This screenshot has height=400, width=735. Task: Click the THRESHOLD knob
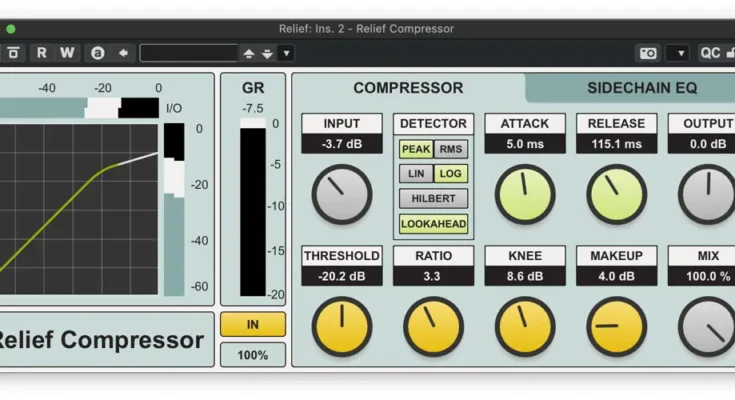342,326
